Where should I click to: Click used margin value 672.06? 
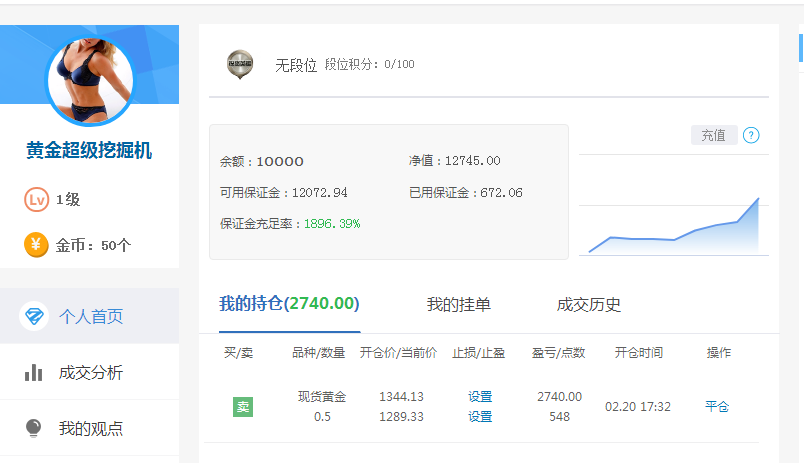click(x=501, y=193)
